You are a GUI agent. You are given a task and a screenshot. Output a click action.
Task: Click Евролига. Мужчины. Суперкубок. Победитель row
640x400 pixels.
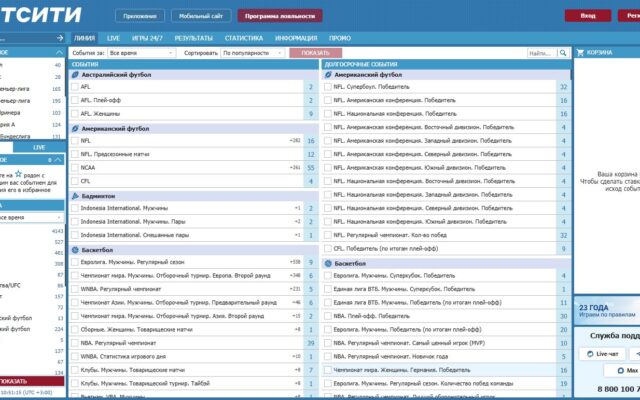coord(446,276)
